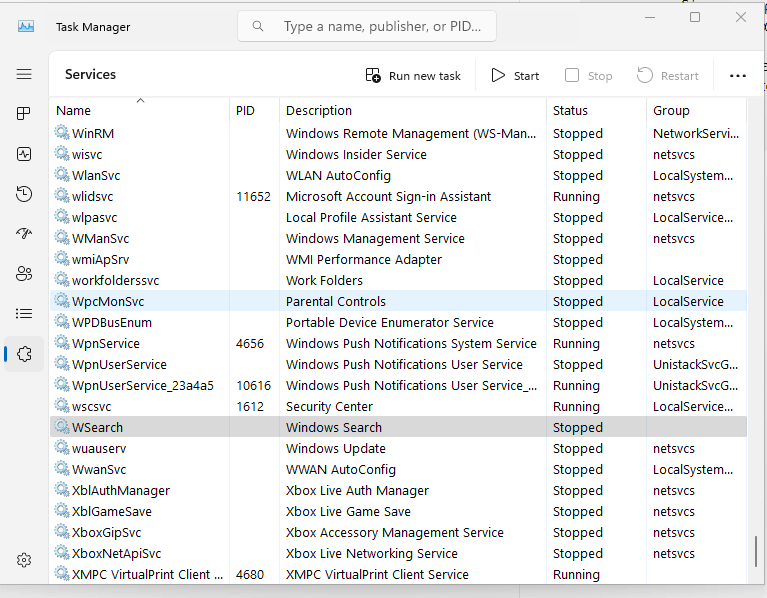Viewport: 767px width, 598px height.
Task: Open the Performance page icon
Action: [24, 154]
